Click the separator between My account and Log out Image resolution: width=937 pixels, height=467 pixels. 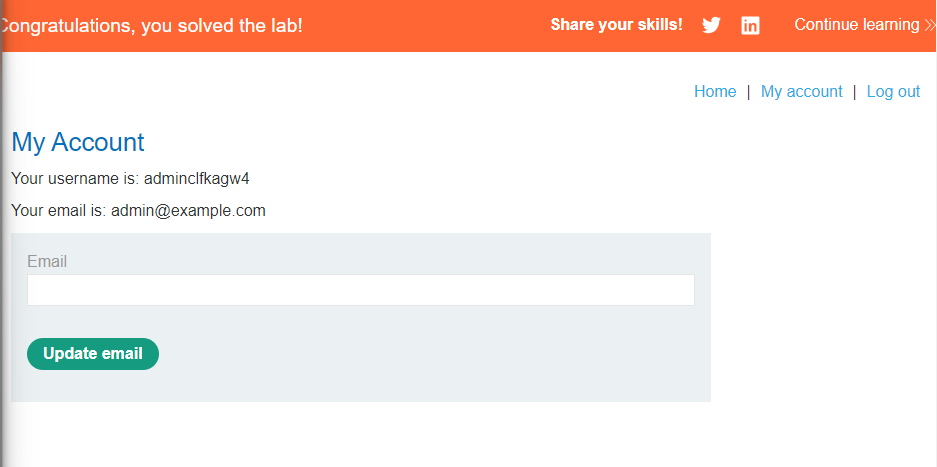[855, 91]
